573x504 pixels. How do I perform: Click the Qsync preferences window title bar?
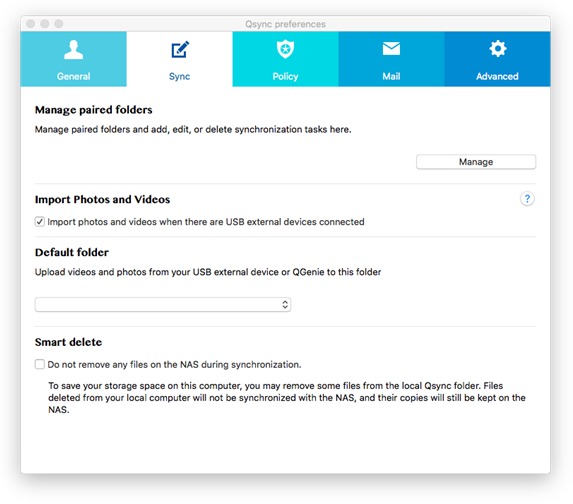click(x=285, y=24)
